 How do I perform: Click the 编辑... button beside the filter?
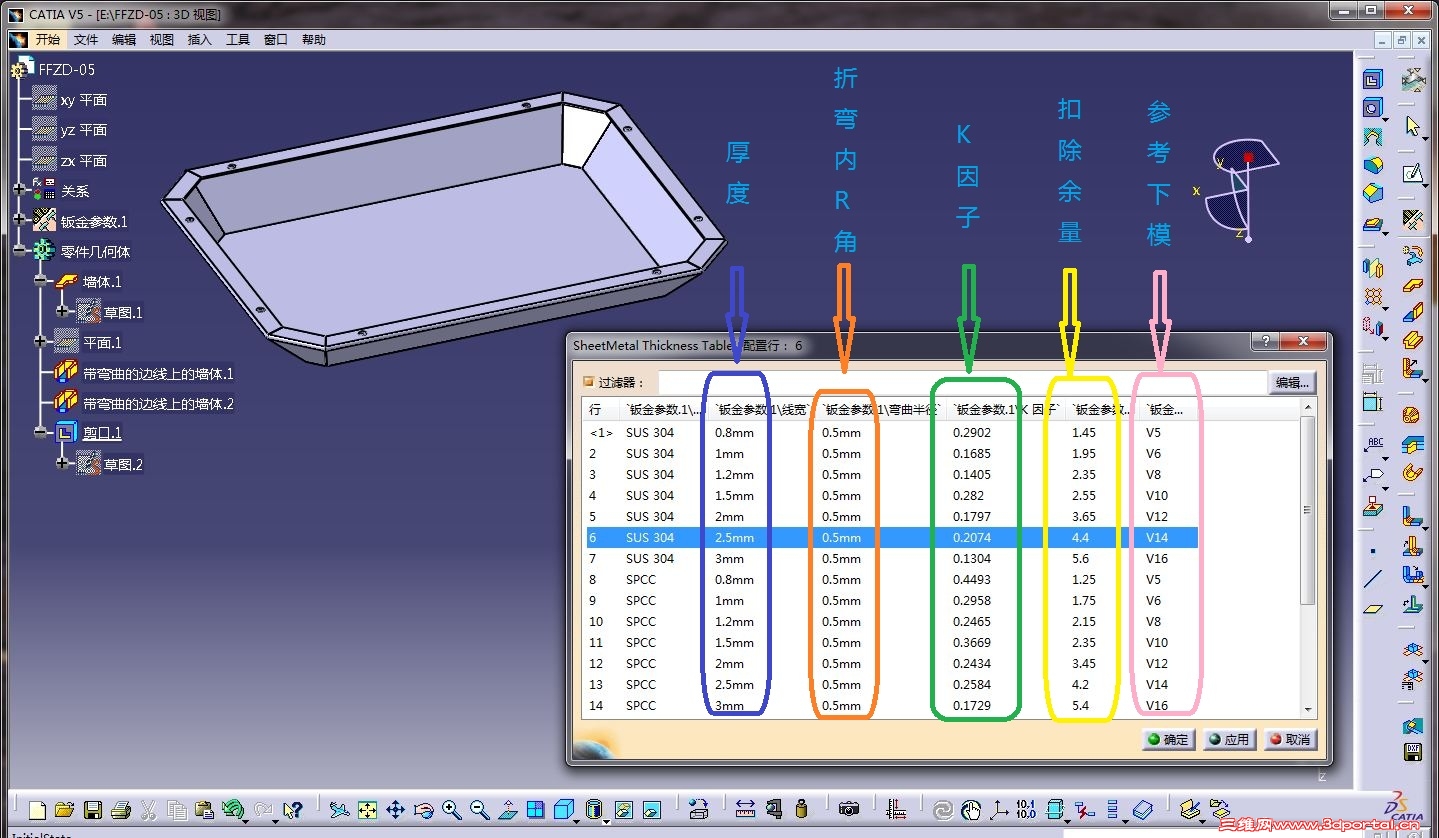tap(1293, 382)
